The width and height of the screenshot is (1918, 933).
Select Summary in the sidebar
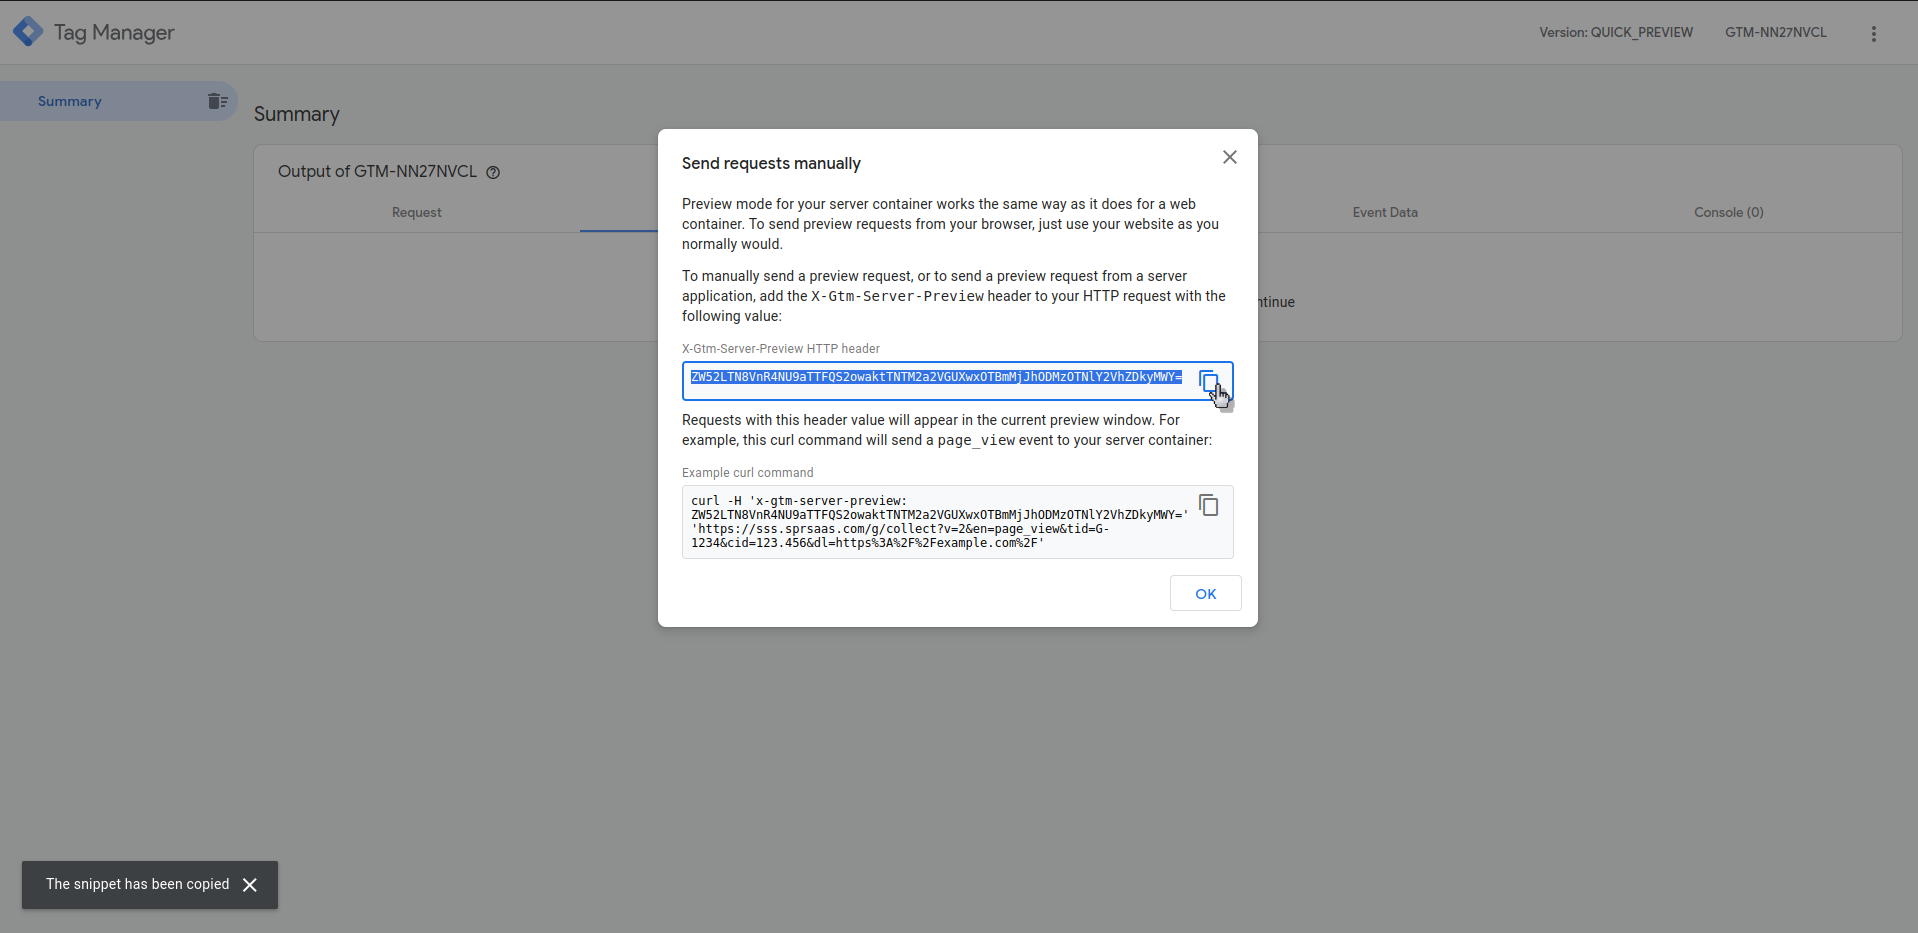click(x=119, y=101)
